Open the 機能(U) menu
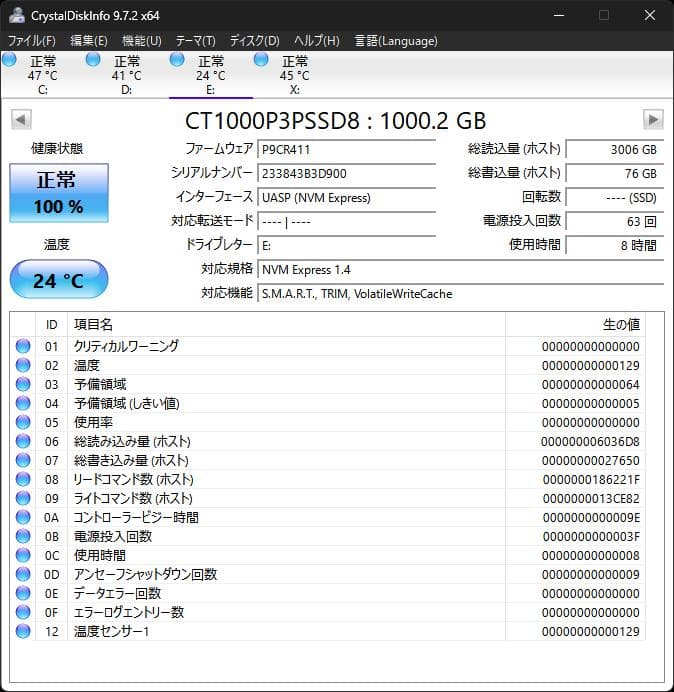Image resolution: width=674 pixels, height=692 pixels. click(142, 41)
